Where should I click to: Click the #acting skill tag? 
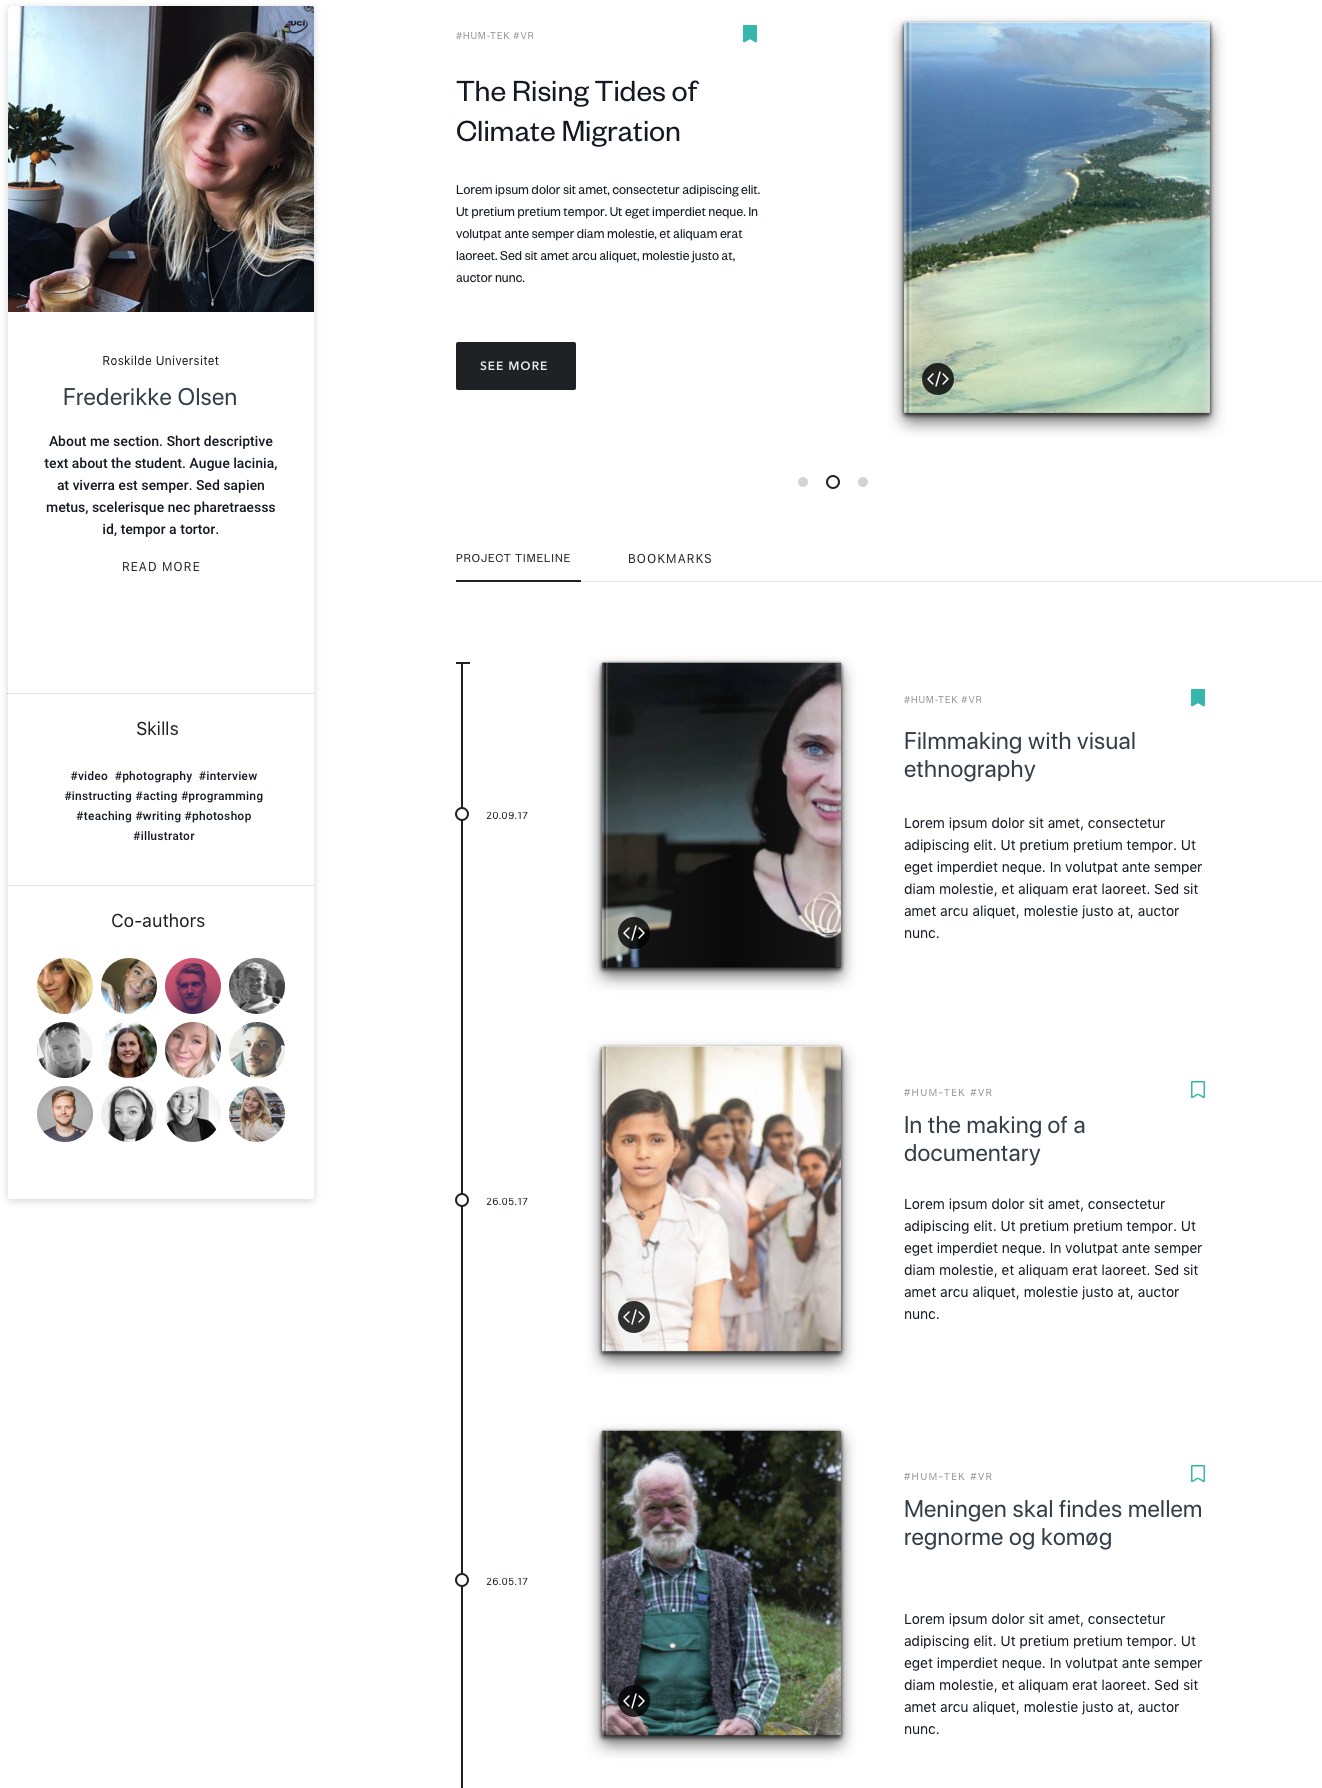[157, 796]
